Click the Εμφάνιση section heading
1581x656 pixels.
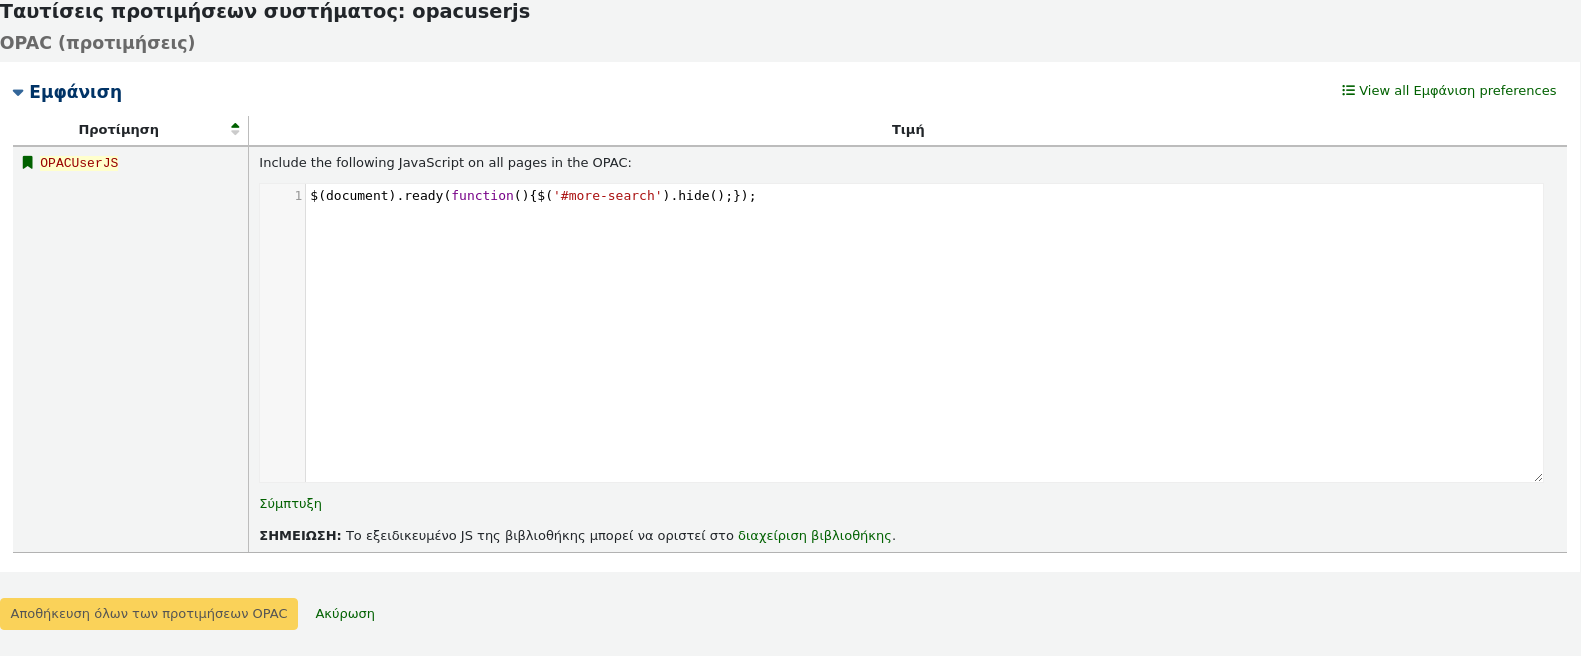tap(75, 92)
